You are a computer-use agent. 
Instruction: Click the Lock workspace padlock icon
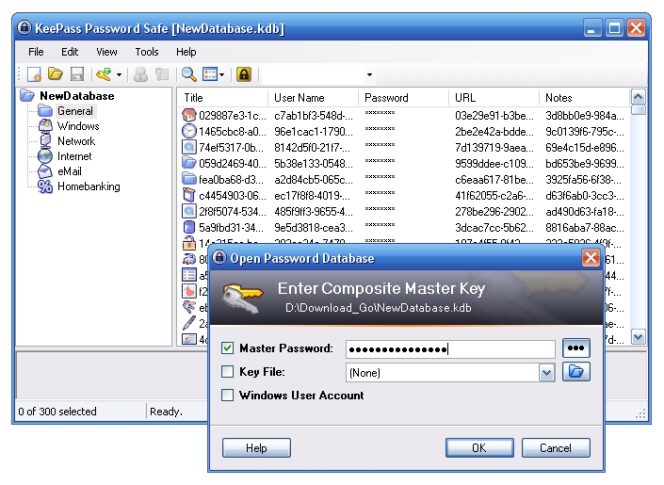coord(244,75)
